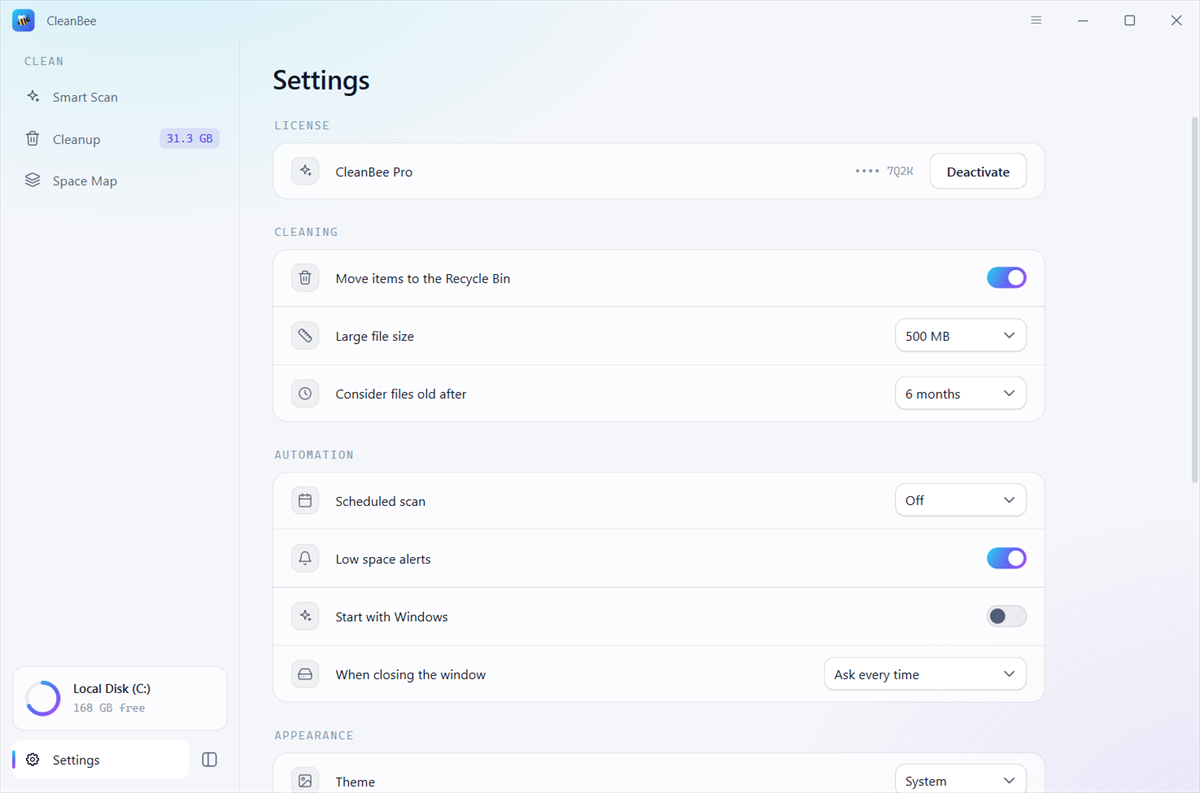This screenshot has height=793, width=1200.
Task: Click the Theme picture icon
Action: [x=305, y=781]
